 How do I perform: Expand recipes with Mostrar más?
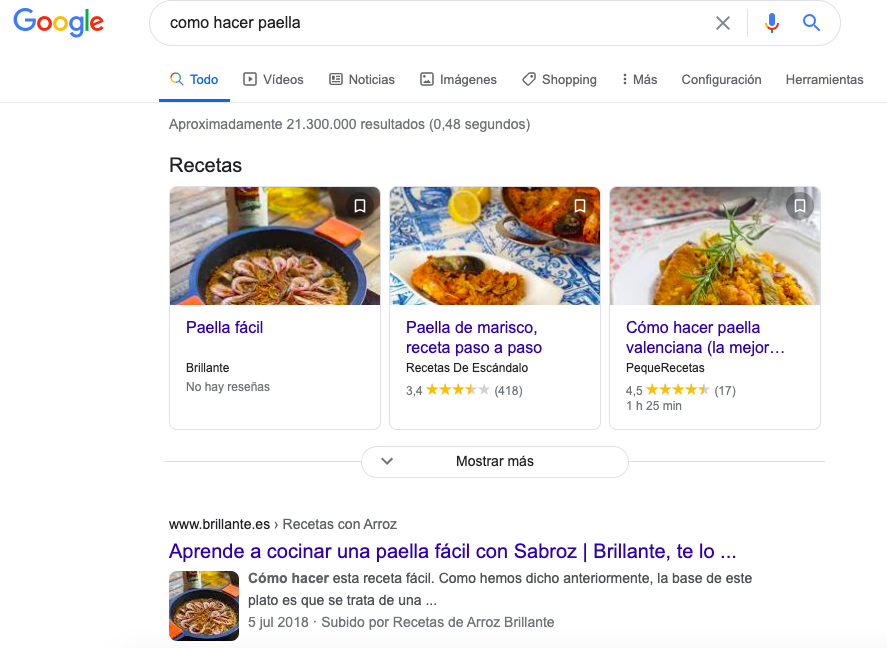point(495,461)
